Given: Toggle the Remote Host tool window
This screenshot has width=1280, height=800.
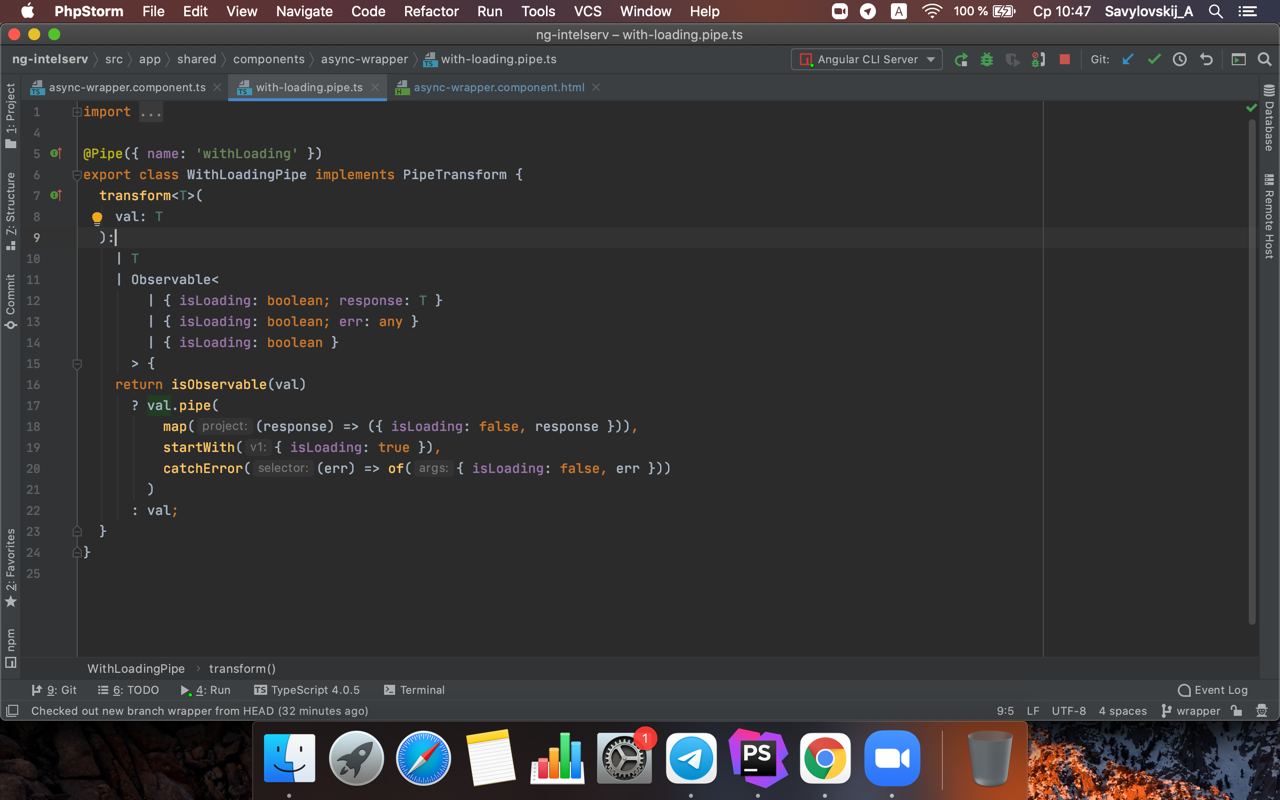Looking at the screenshot, I should (1269, 216).
